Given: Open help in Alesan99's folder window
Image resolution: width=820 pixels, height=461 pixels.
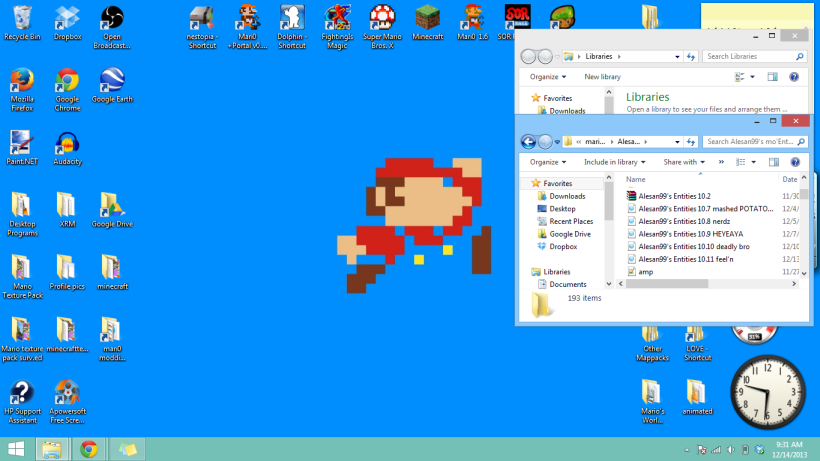Looking at the screenshot, I should coord(795,162).
